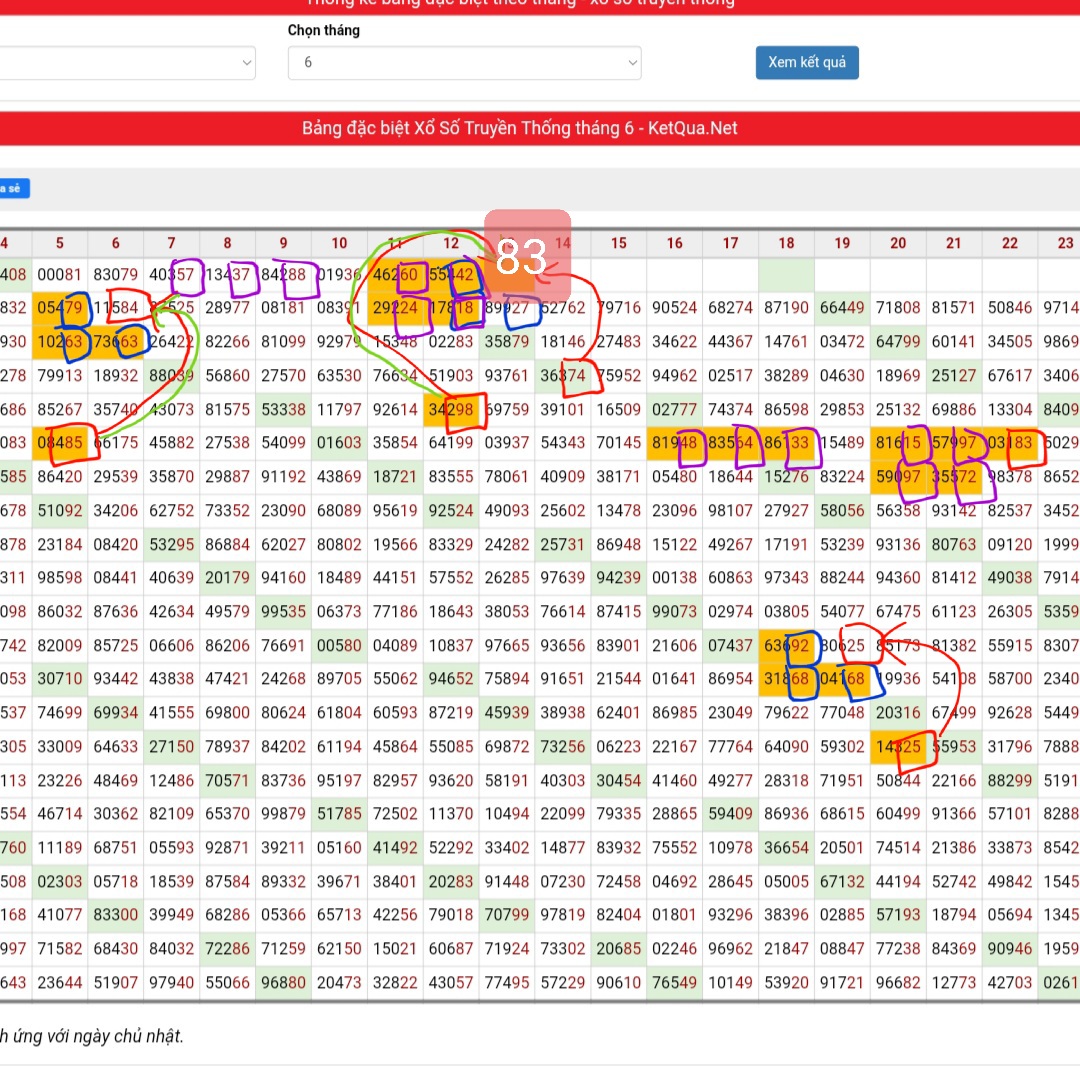The width and height of the screenshot is (1080, 1066).
Task: Select the green cell with number 53338
Action: coord(283,410)
